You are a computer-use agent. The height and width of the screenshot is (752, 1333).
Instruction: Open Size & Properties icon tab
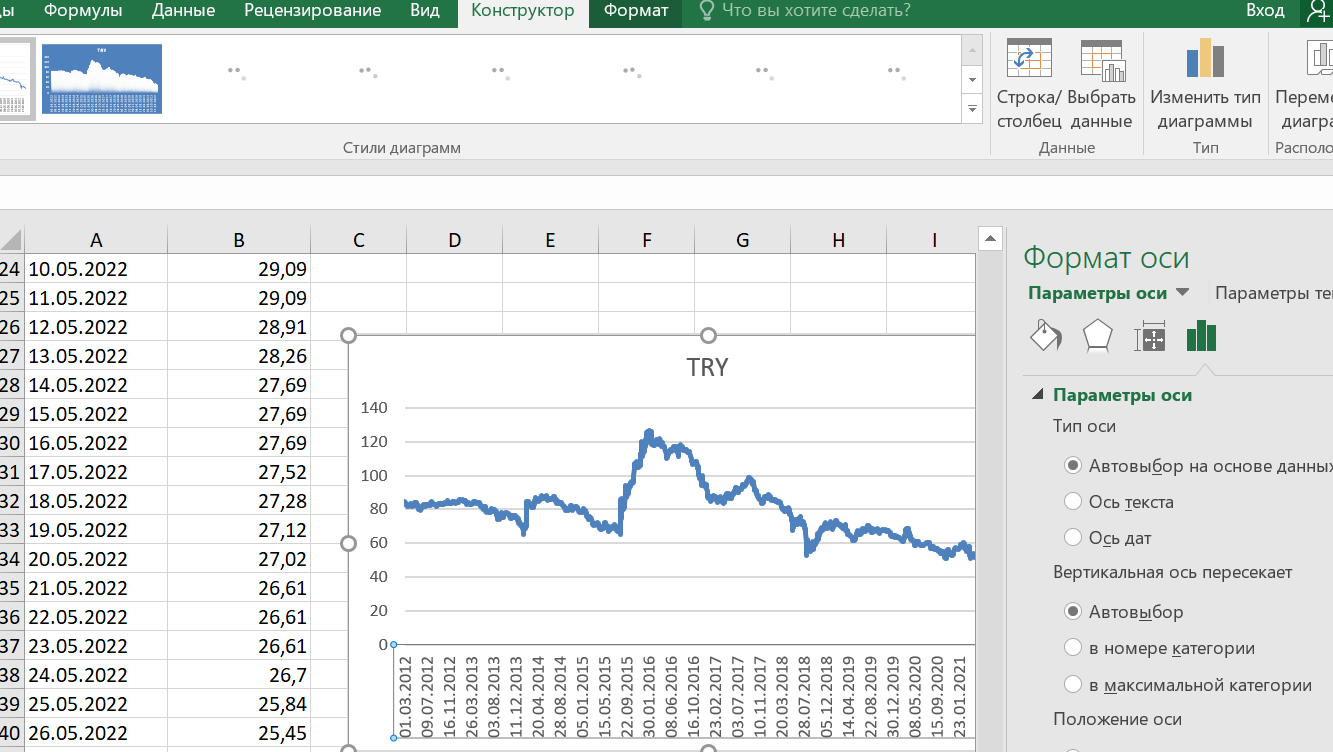pyautogui.click(x=1150, y=338)
